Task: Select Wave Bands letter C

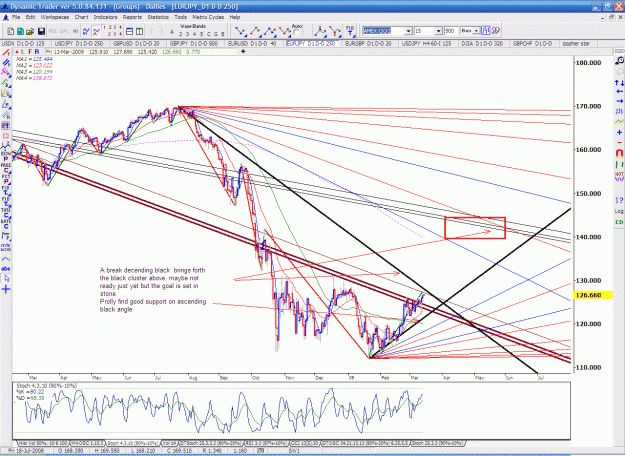Action: pos(209,34)
